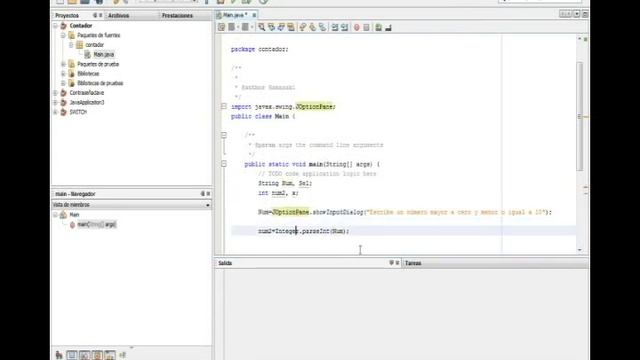This screenshot has width=640, height=360.
Task: Stop Macro Recording icon
Action: [367, 27]
